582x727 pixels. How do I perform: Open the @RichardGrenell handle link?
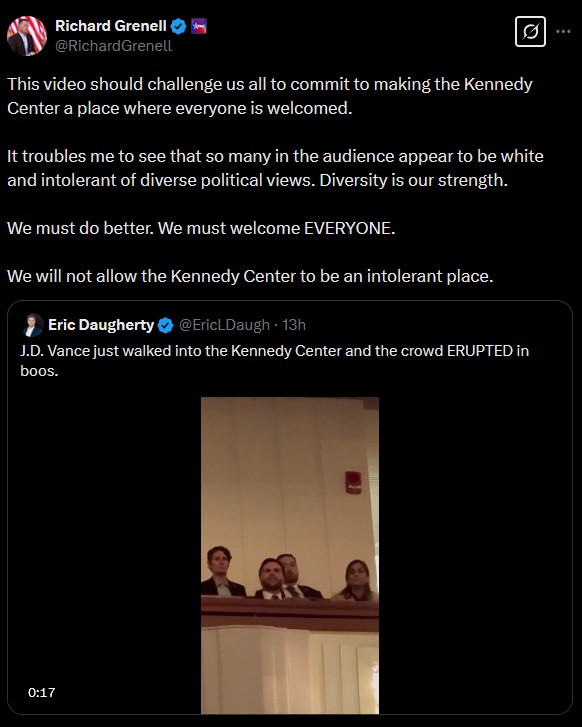114,46
